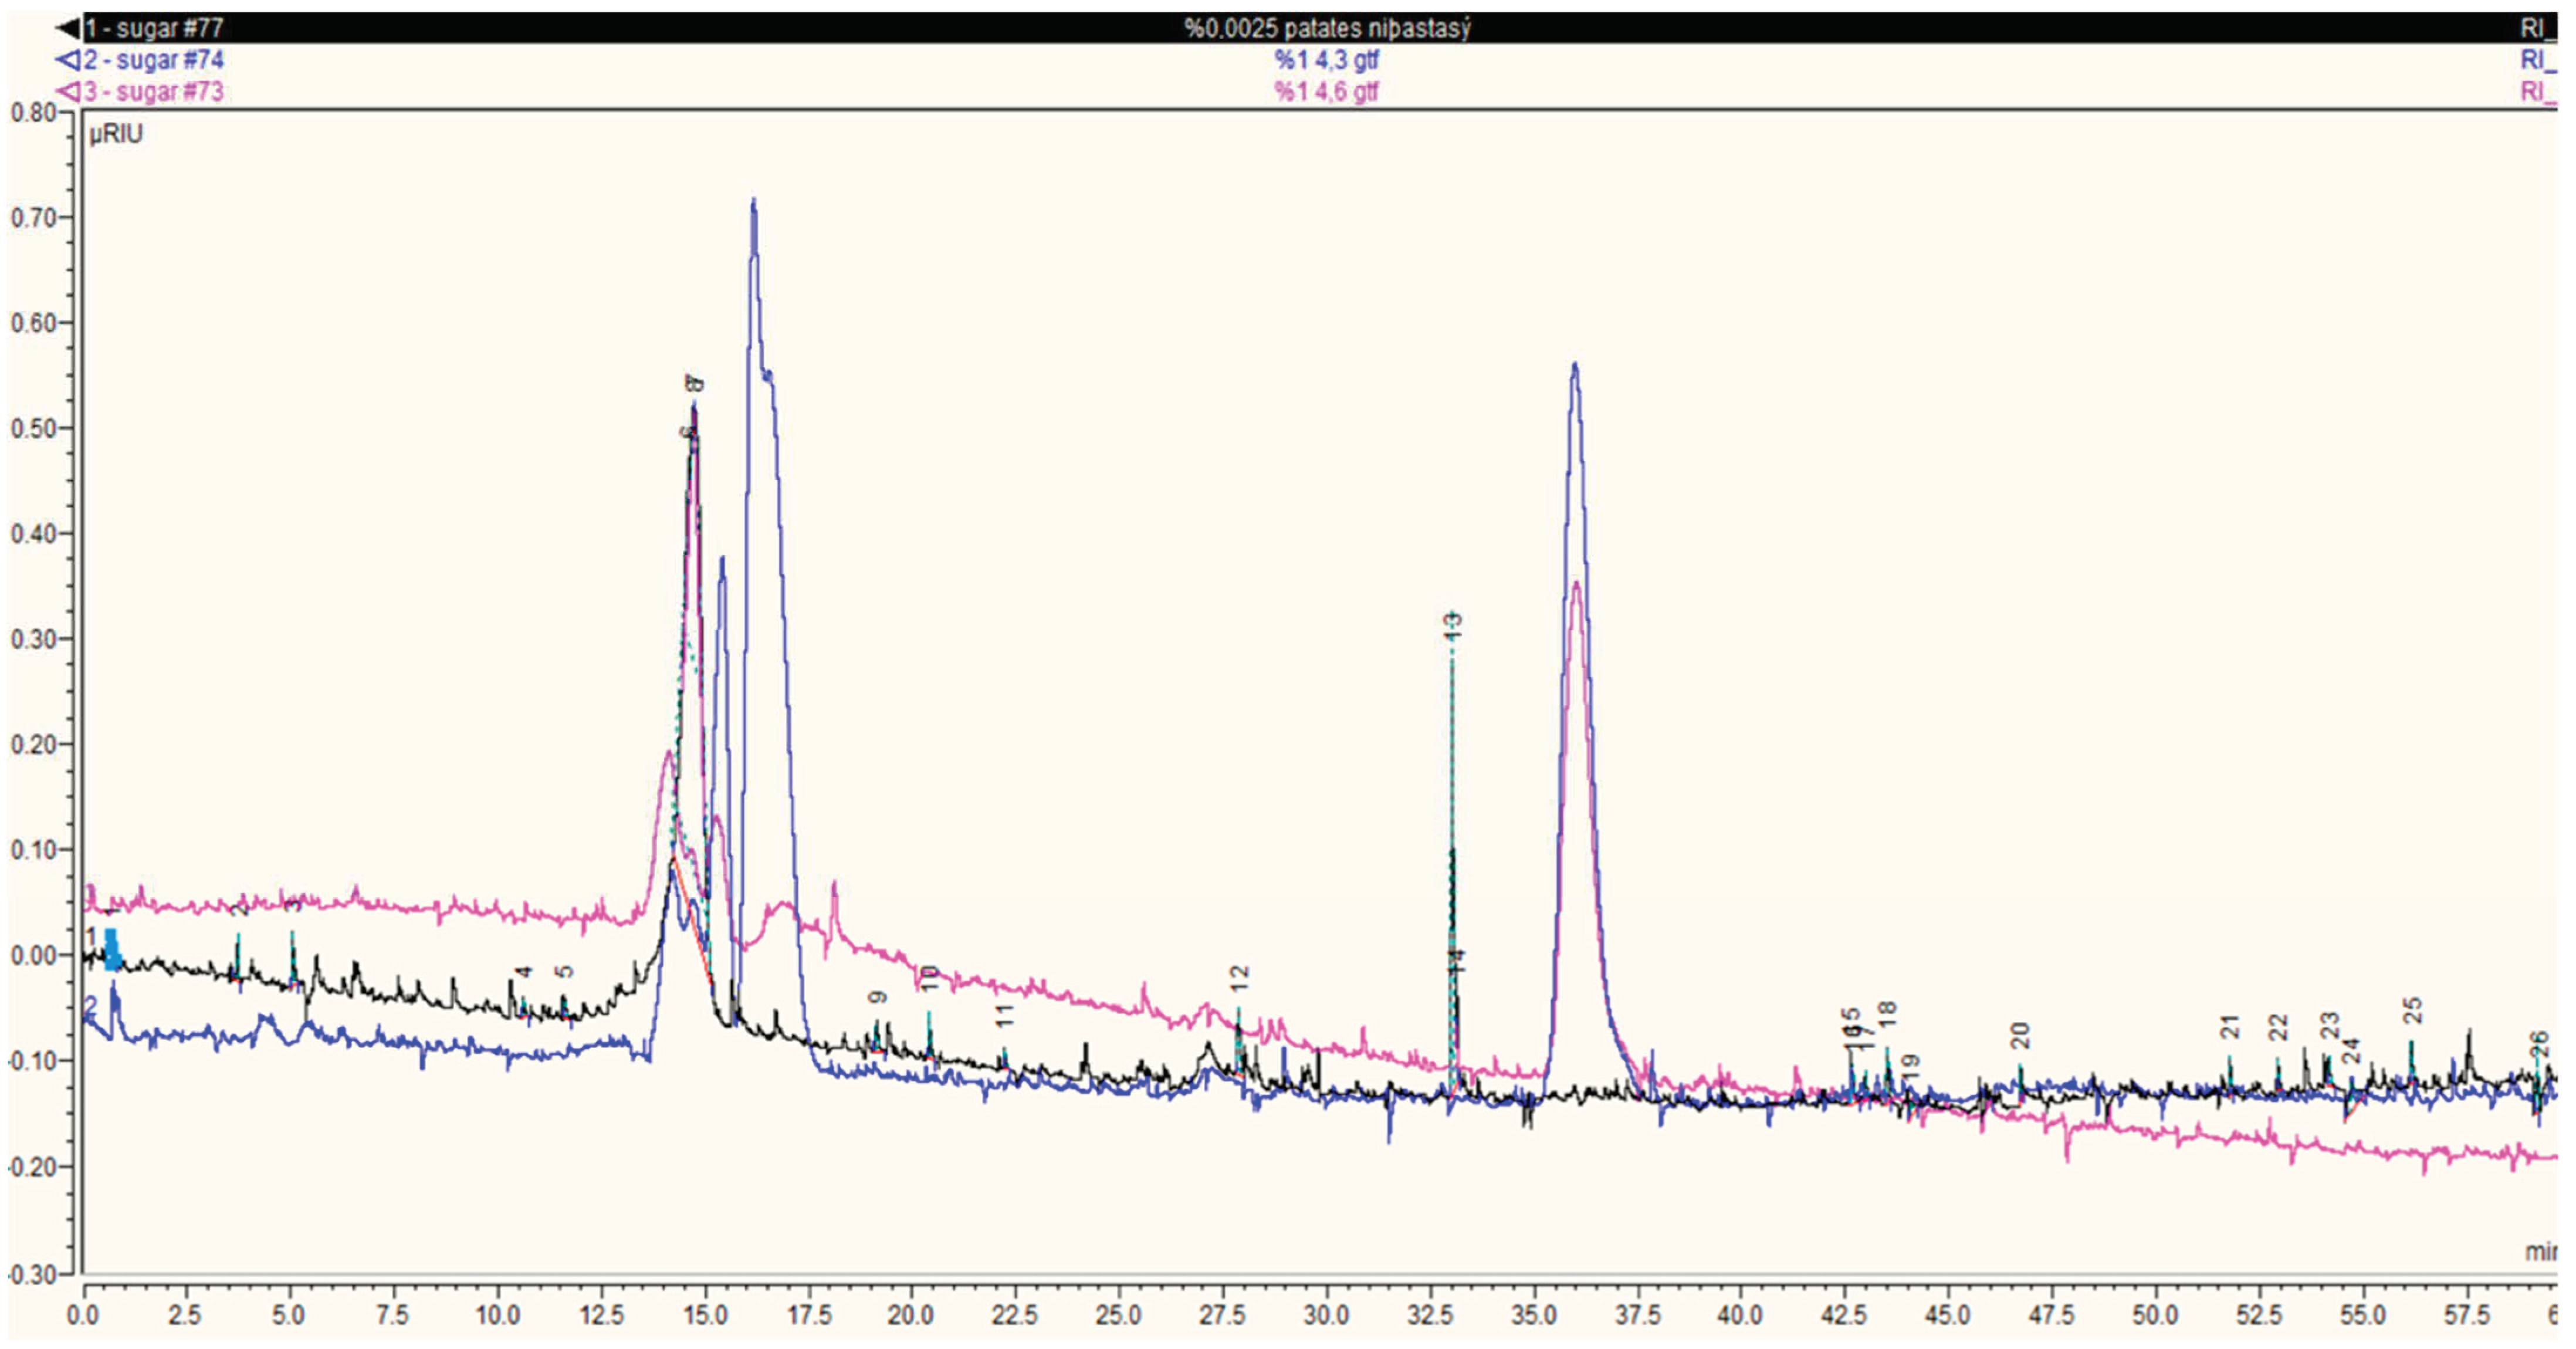Click peak label 13 on chromatogram
Viewport: 2576px width, 1349px height.
click(1453, 626)
